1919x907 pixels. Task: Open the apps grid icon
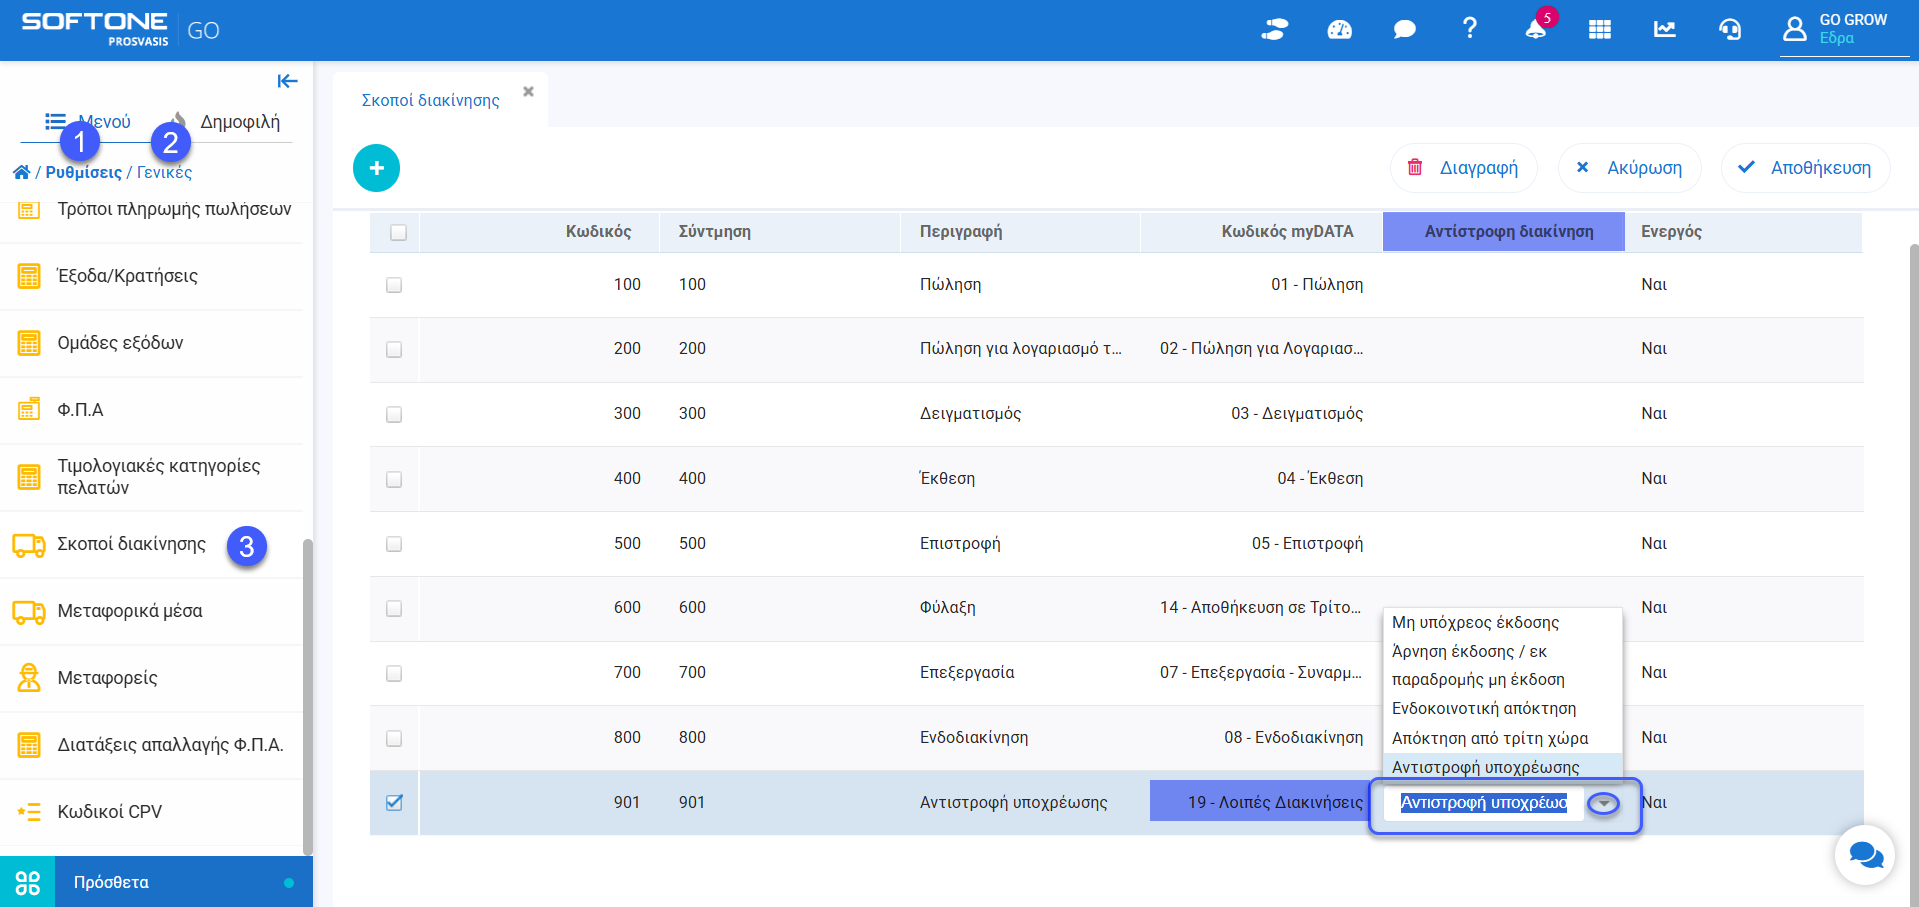[1599, 30]
